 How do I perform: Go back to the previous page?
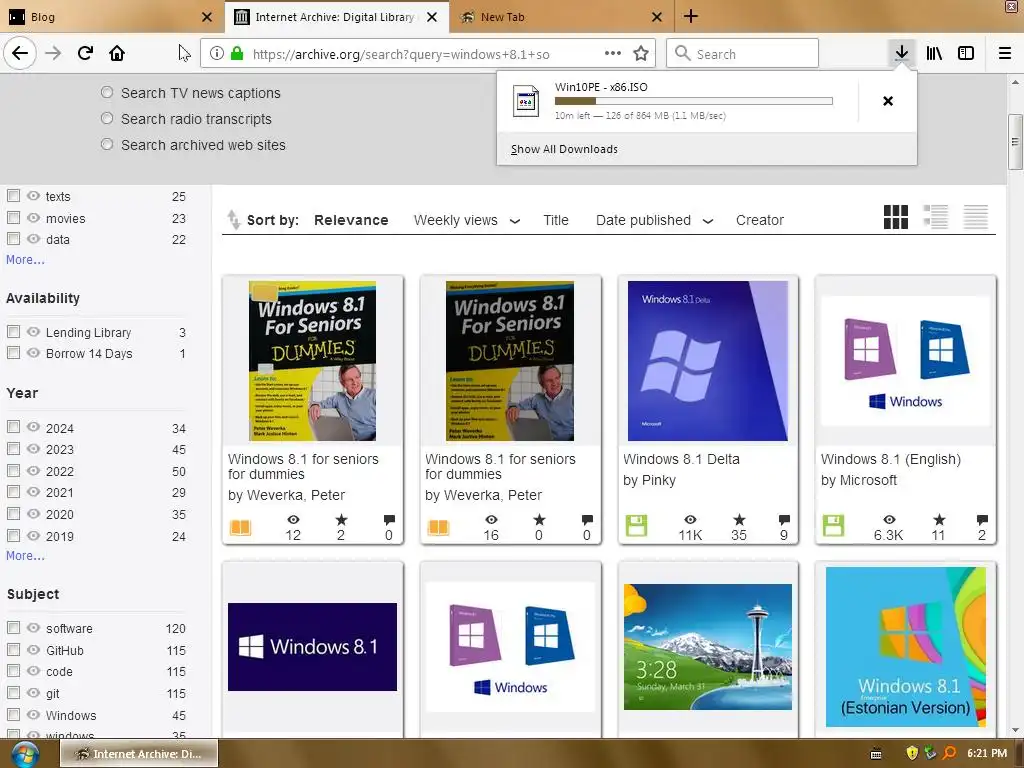(20, 53)
